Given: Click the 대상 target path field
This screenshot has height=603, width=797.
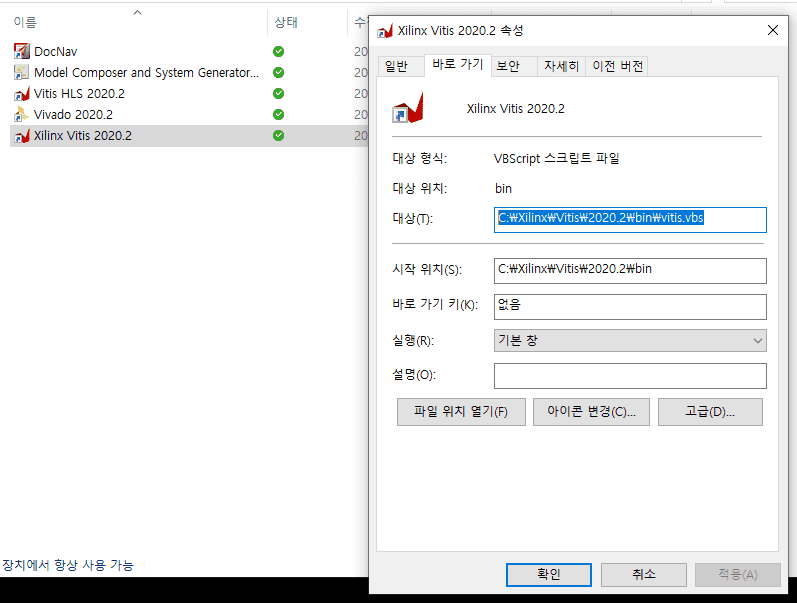Looking at the screenshot, I should (630, 220).
